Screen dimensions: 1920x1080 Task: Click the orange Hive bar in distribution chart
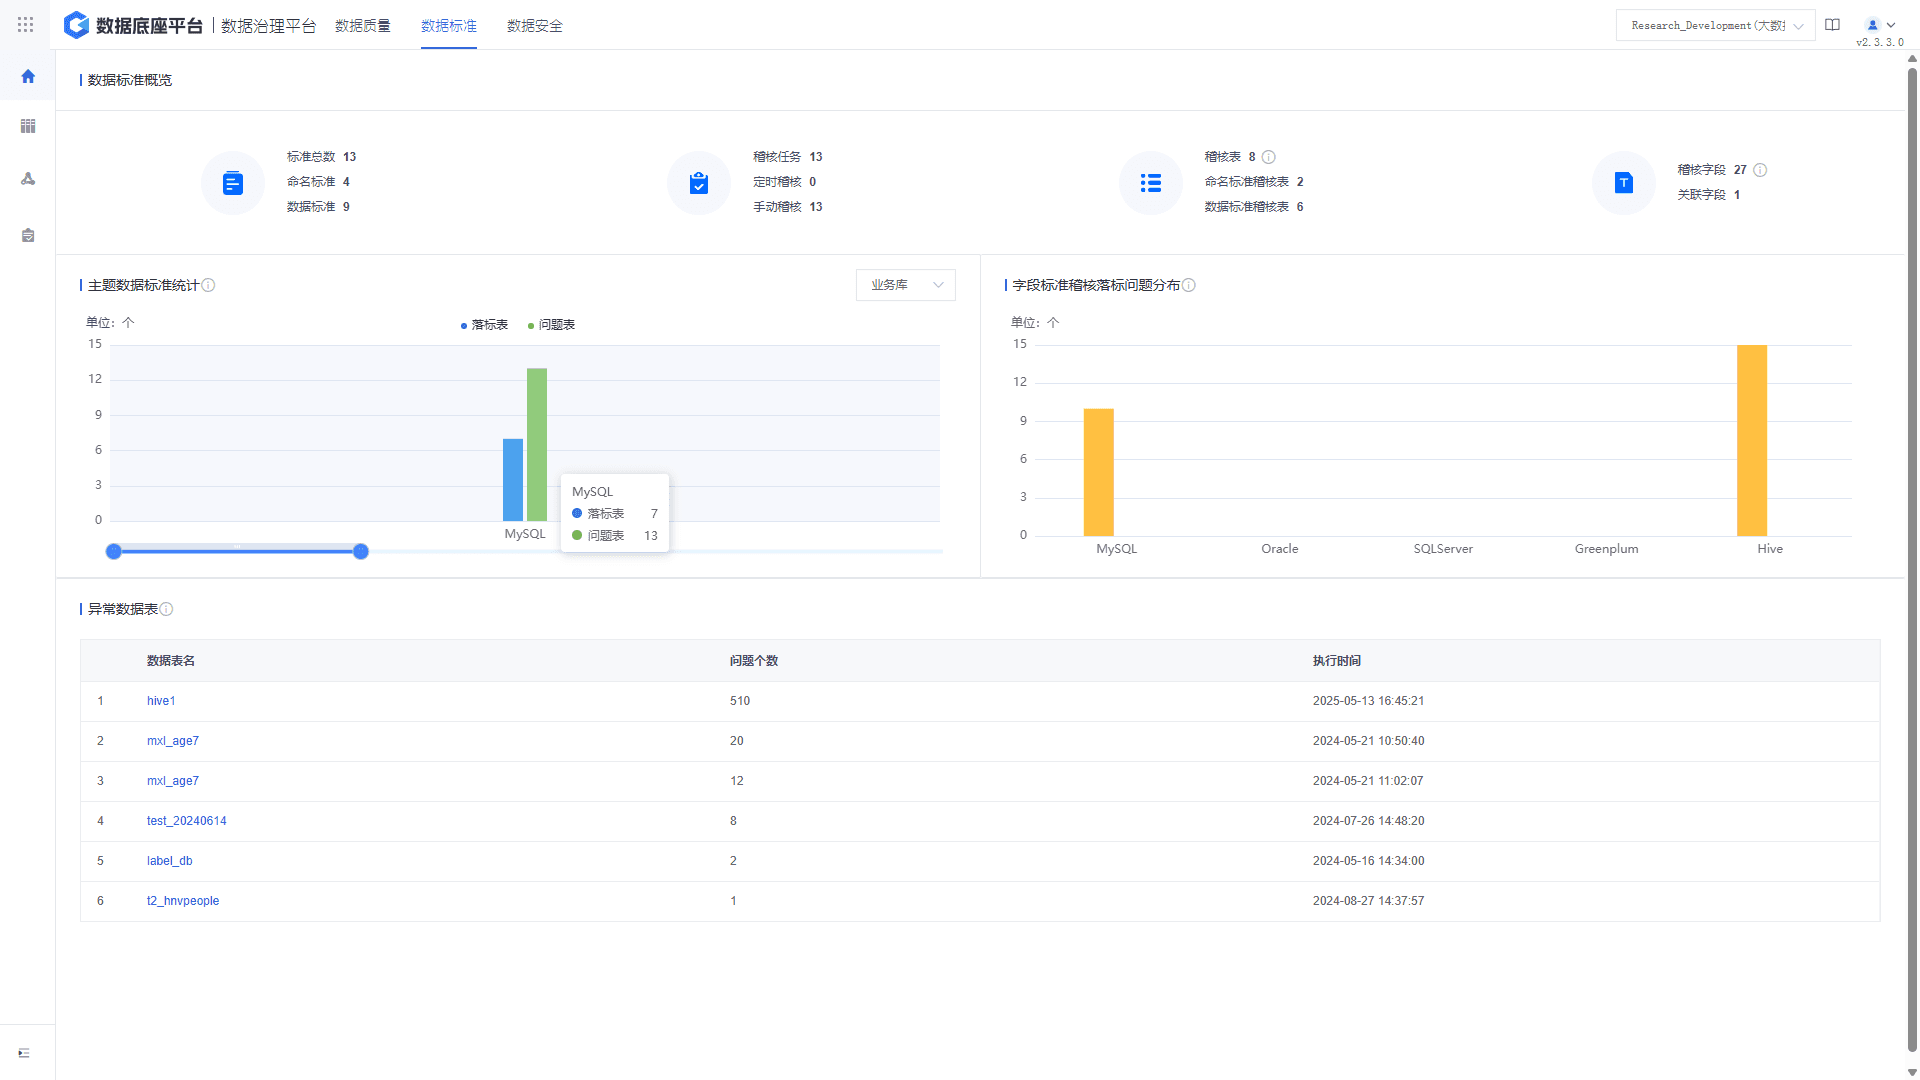(x=1752, y=440)
